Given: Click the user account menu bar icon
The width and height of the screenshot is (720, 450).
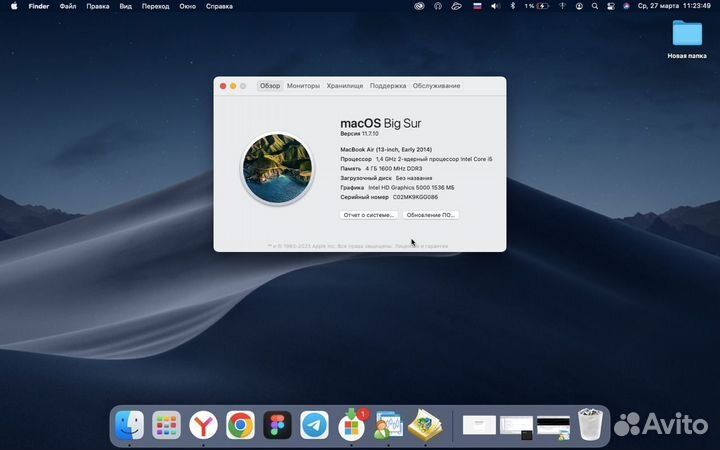Looking at the screenshot, I should [579, 6].
